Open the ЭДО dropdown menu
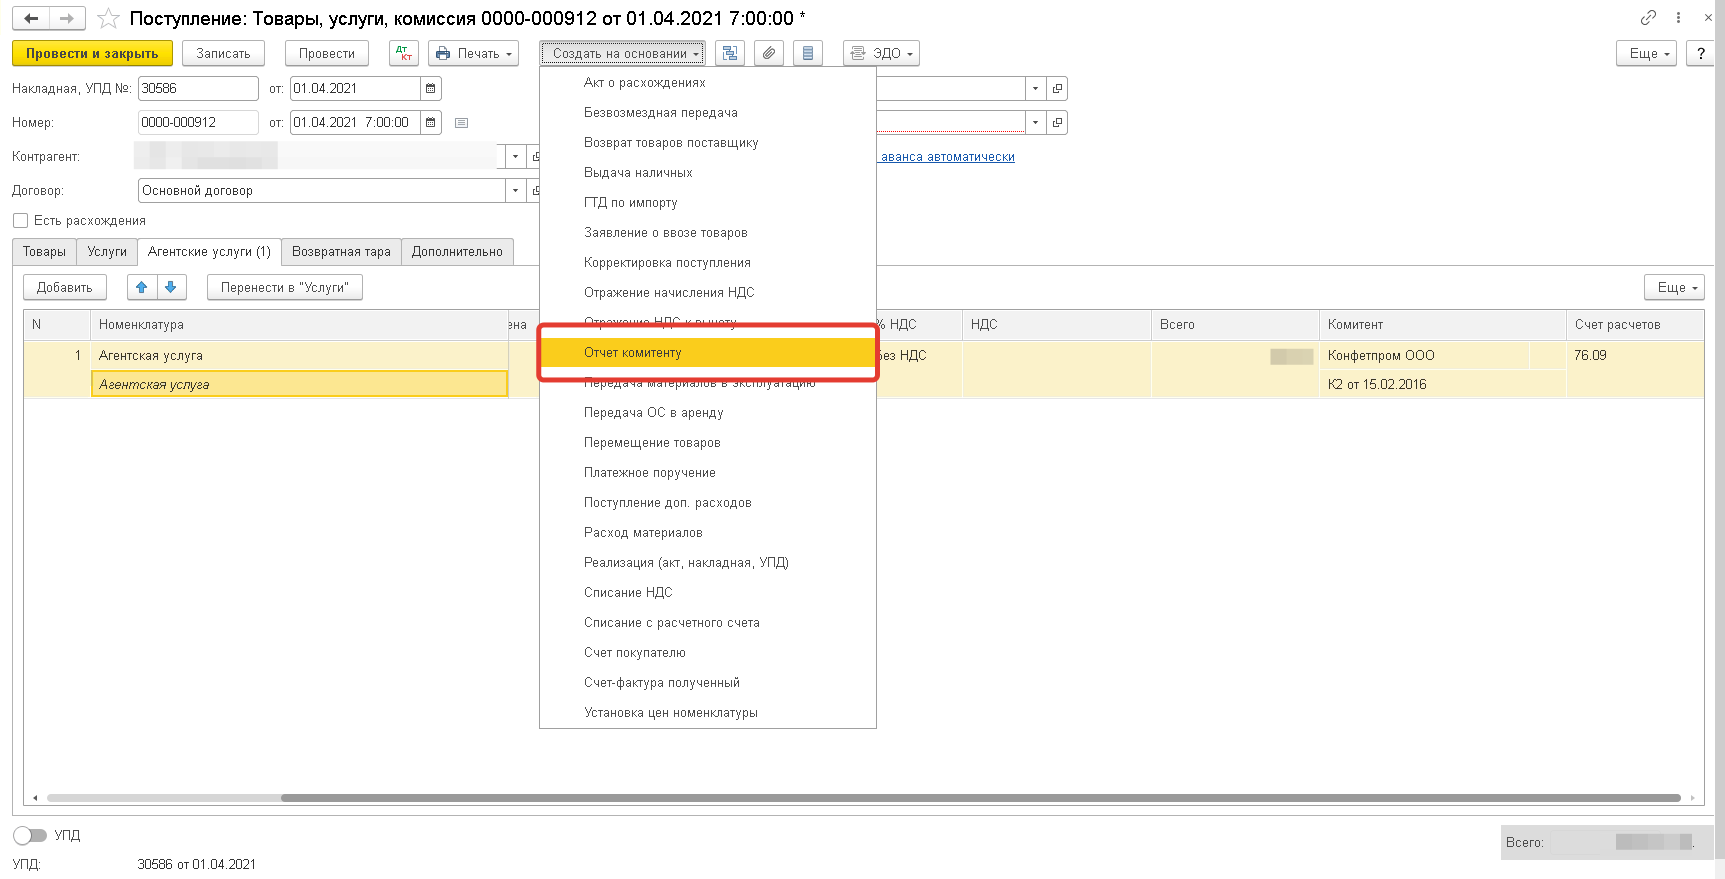The height and width of the screenshot is (879, 1725). point(881,53)
